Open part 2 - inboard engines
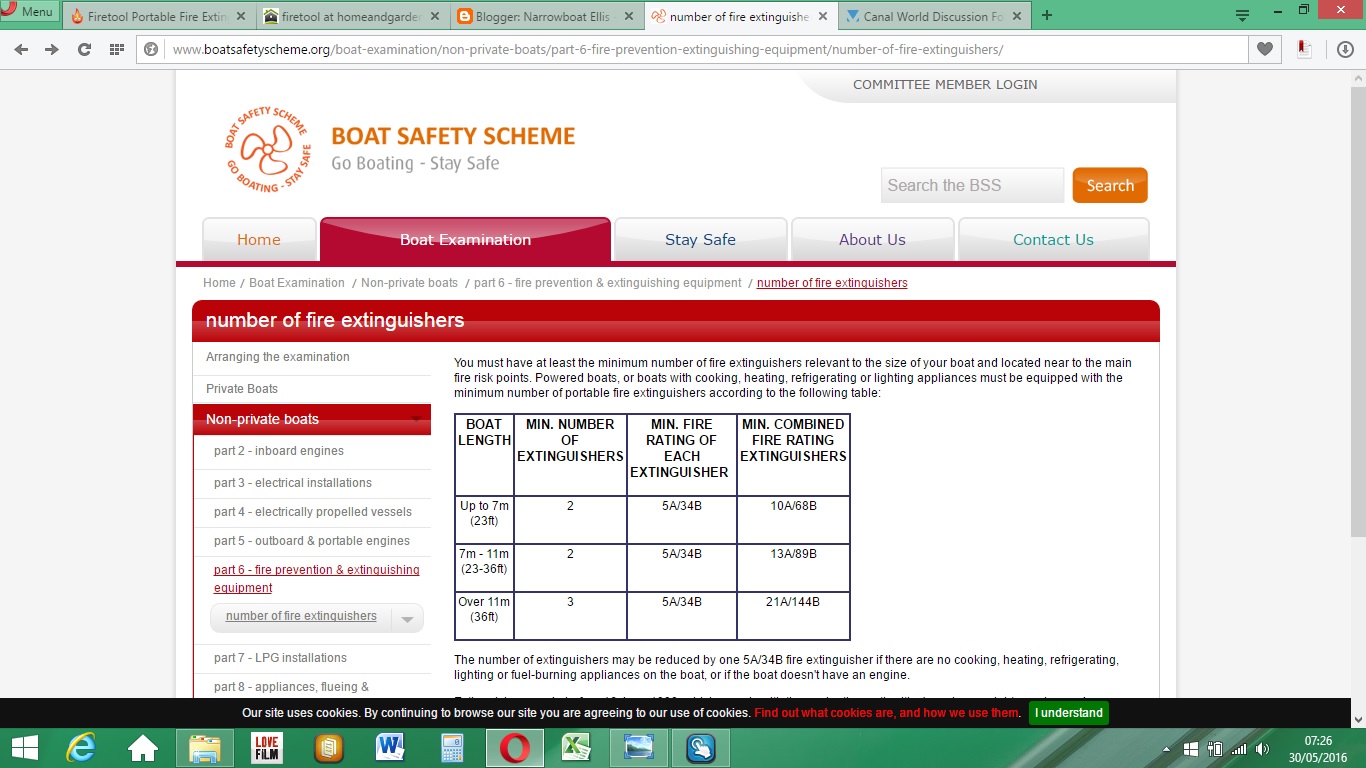The height and width of the screenshot is (768, 1366). click(x=279, y=451)
